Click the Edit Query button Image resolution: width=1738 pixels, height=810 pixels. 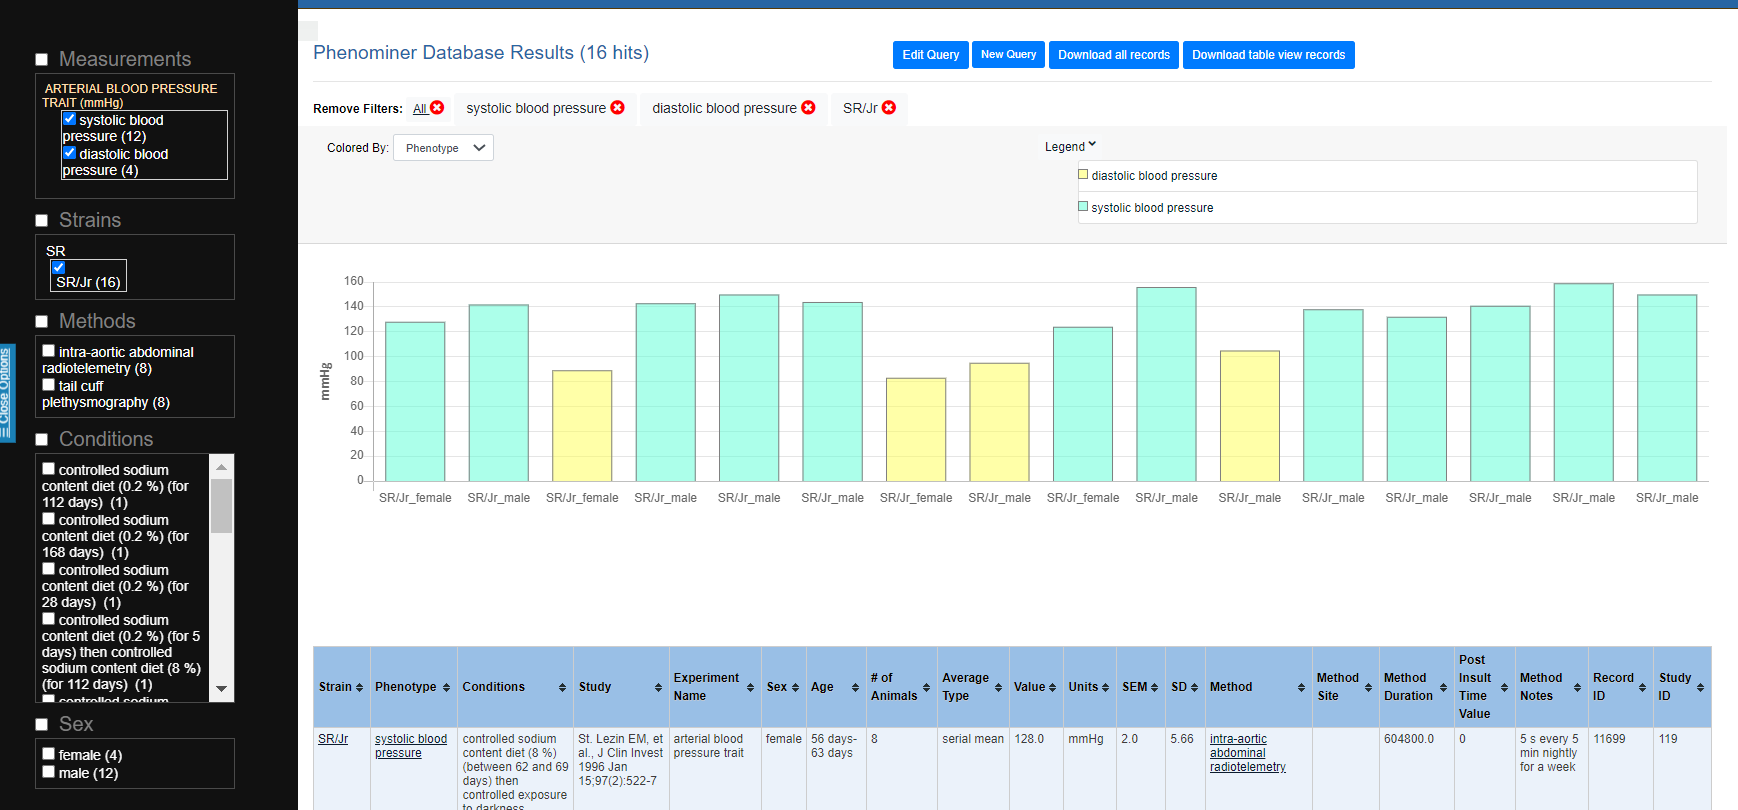(930, 55)
